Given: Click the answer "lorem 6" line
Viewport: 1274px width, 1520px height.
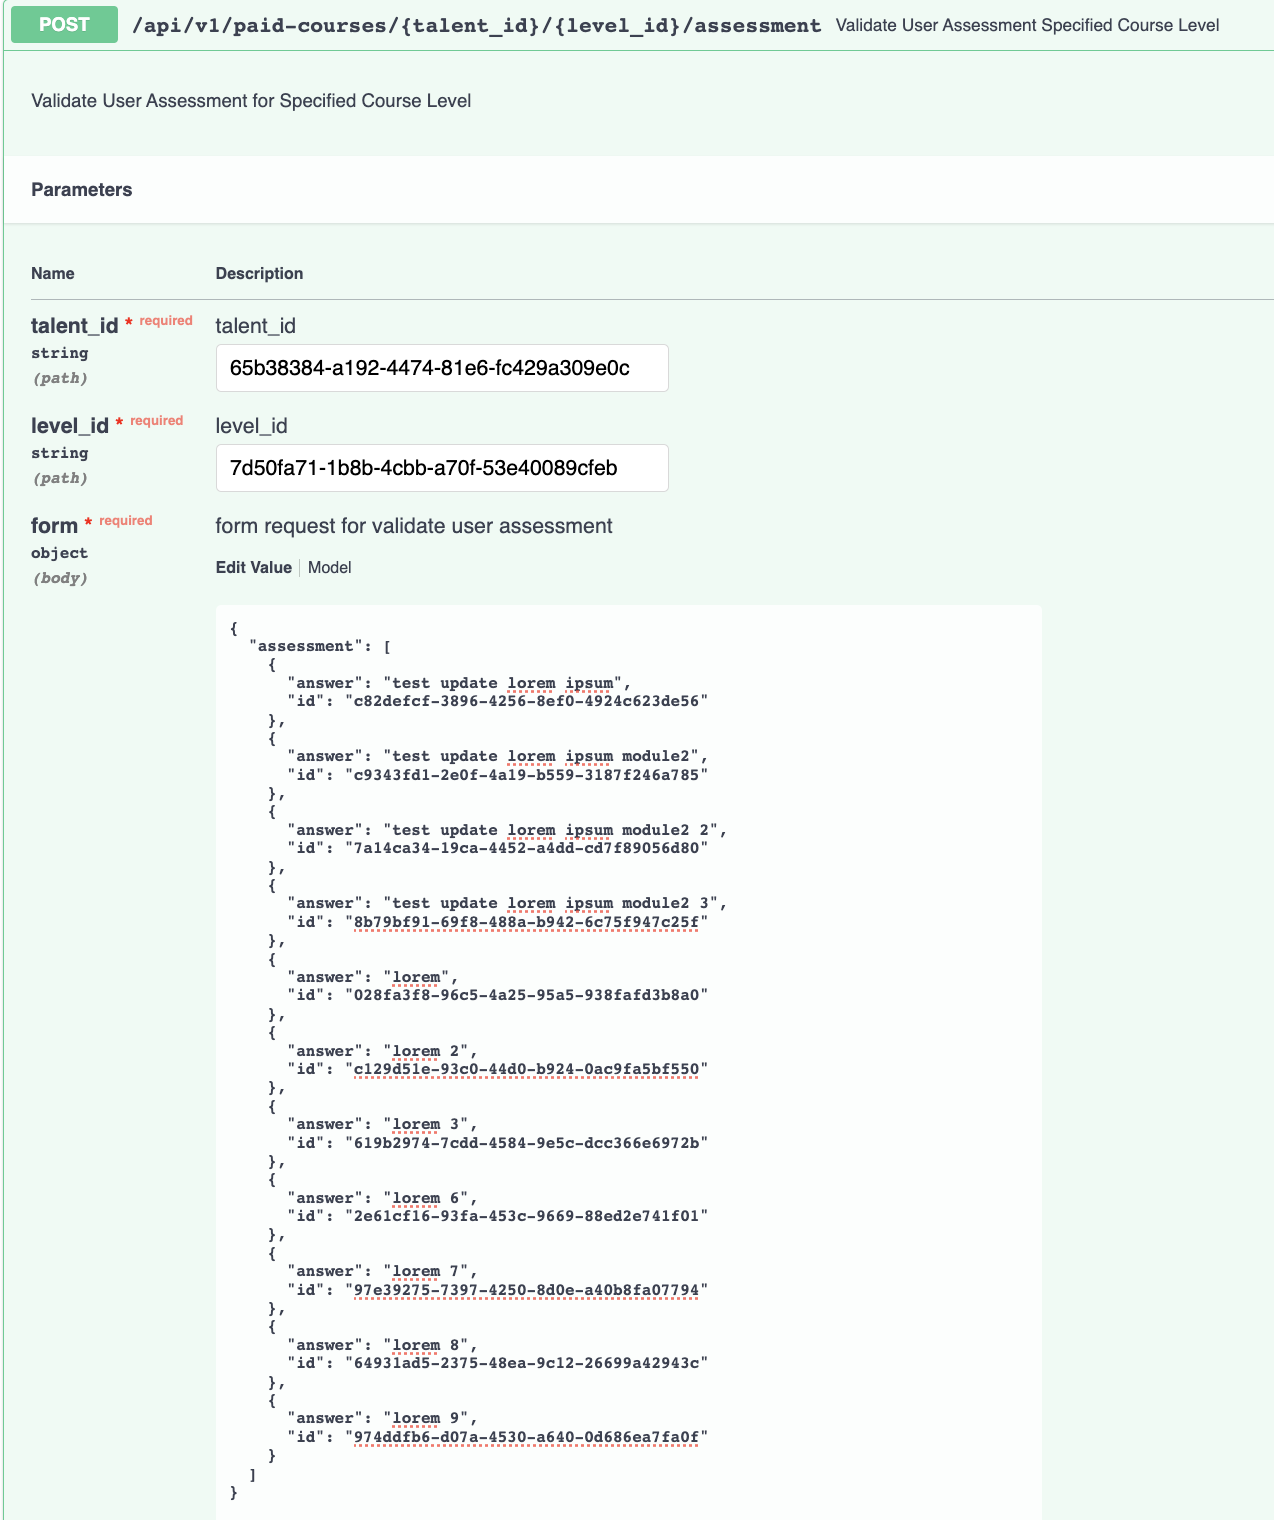Looking at the screenshot, I should [383, 1198].
